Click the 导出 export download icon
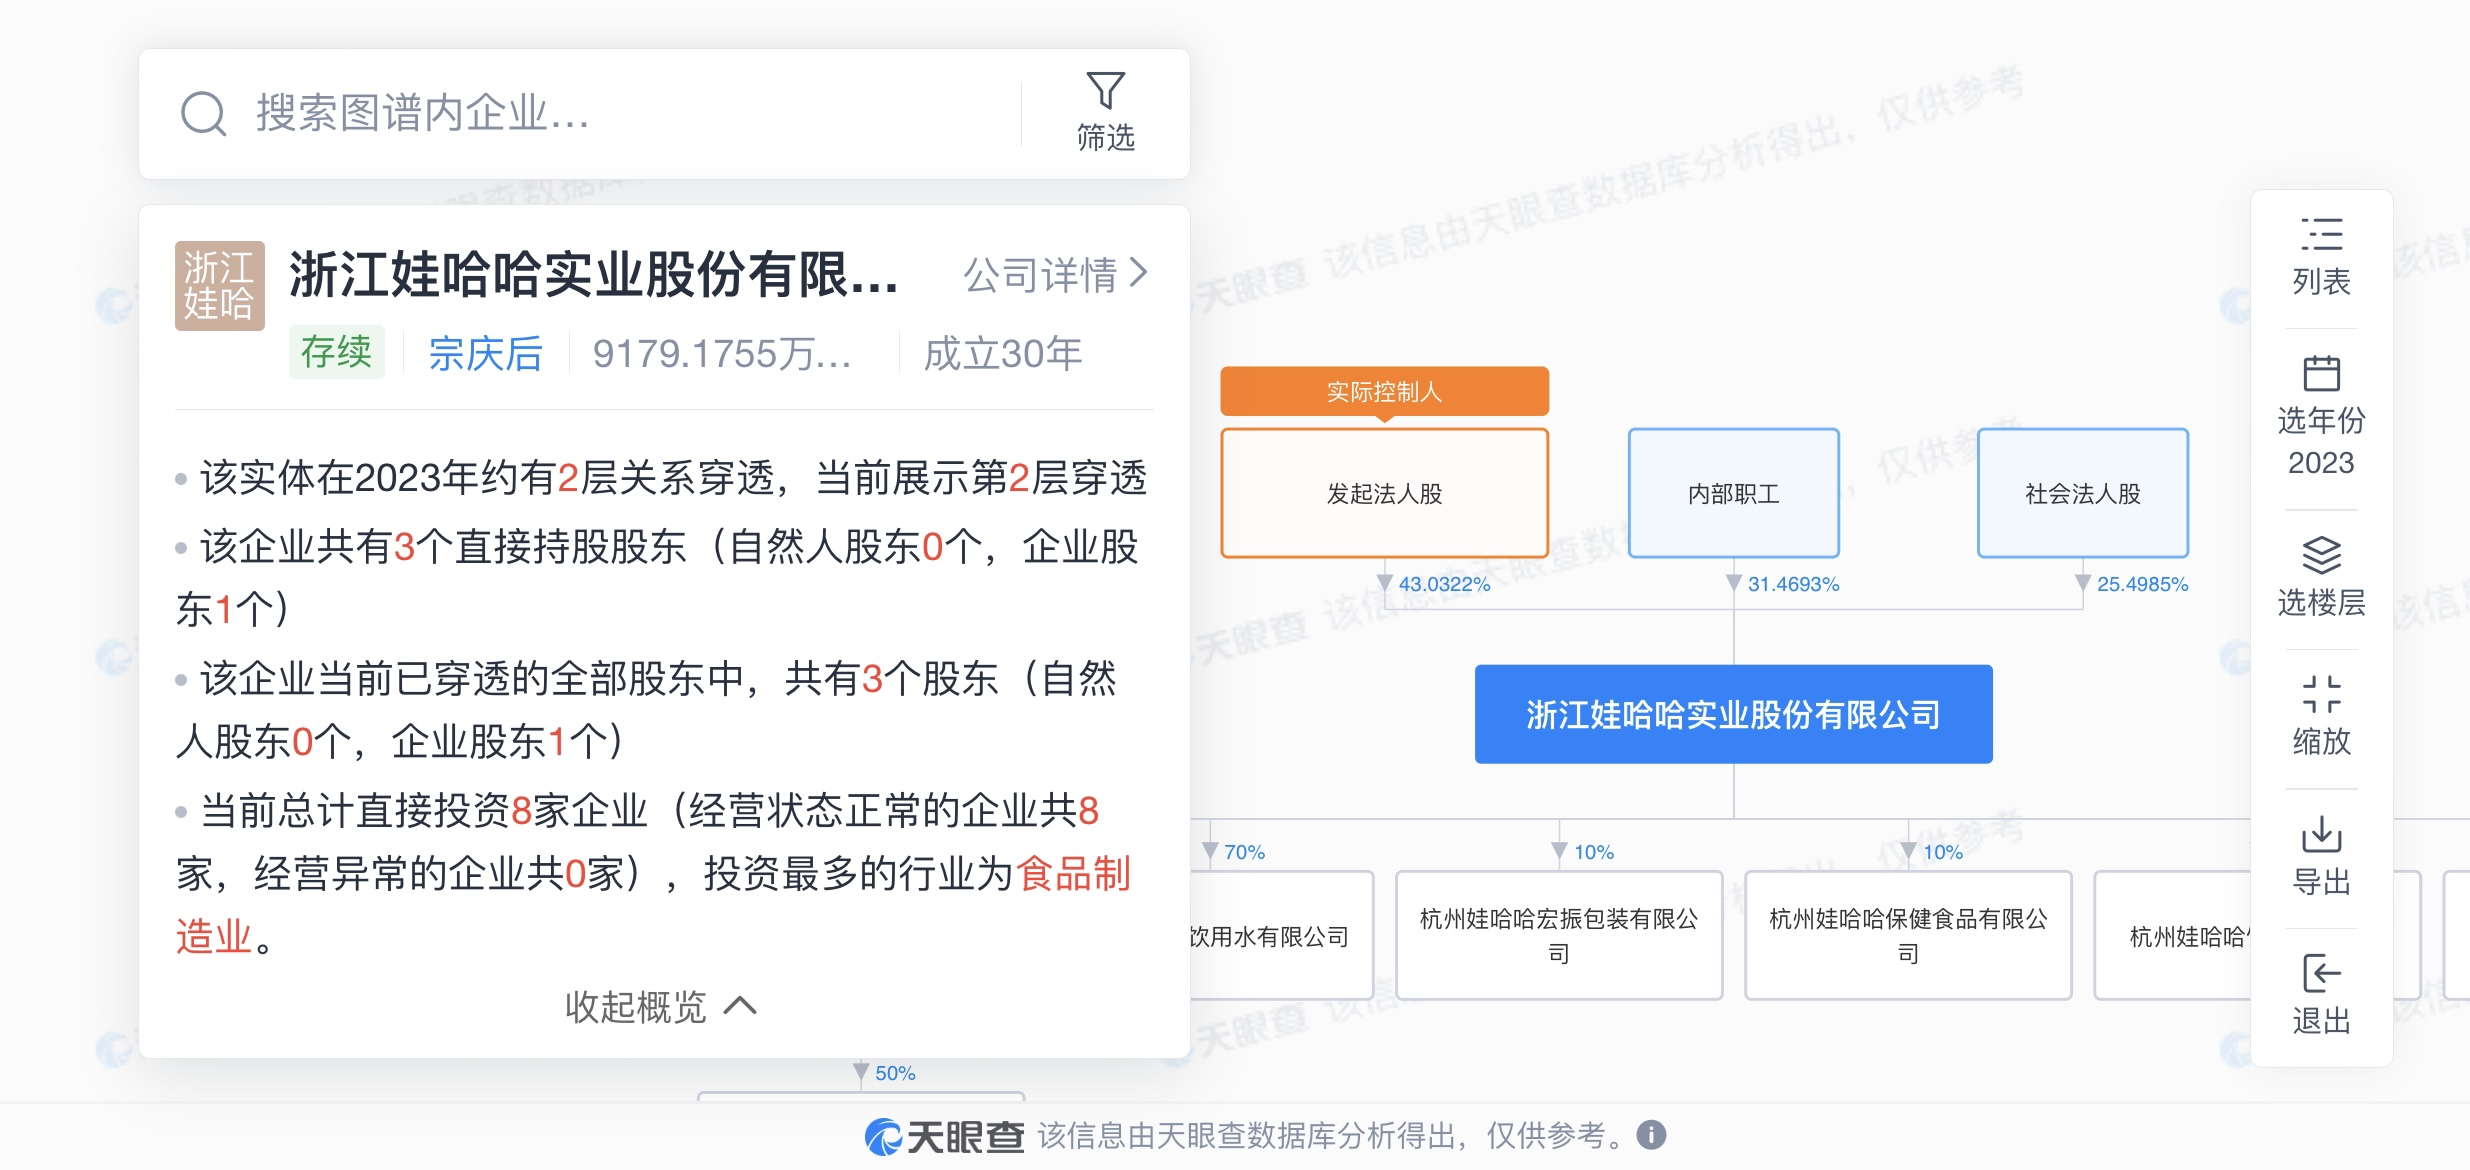The image size is (2470, 1170). coord(2321,834)
